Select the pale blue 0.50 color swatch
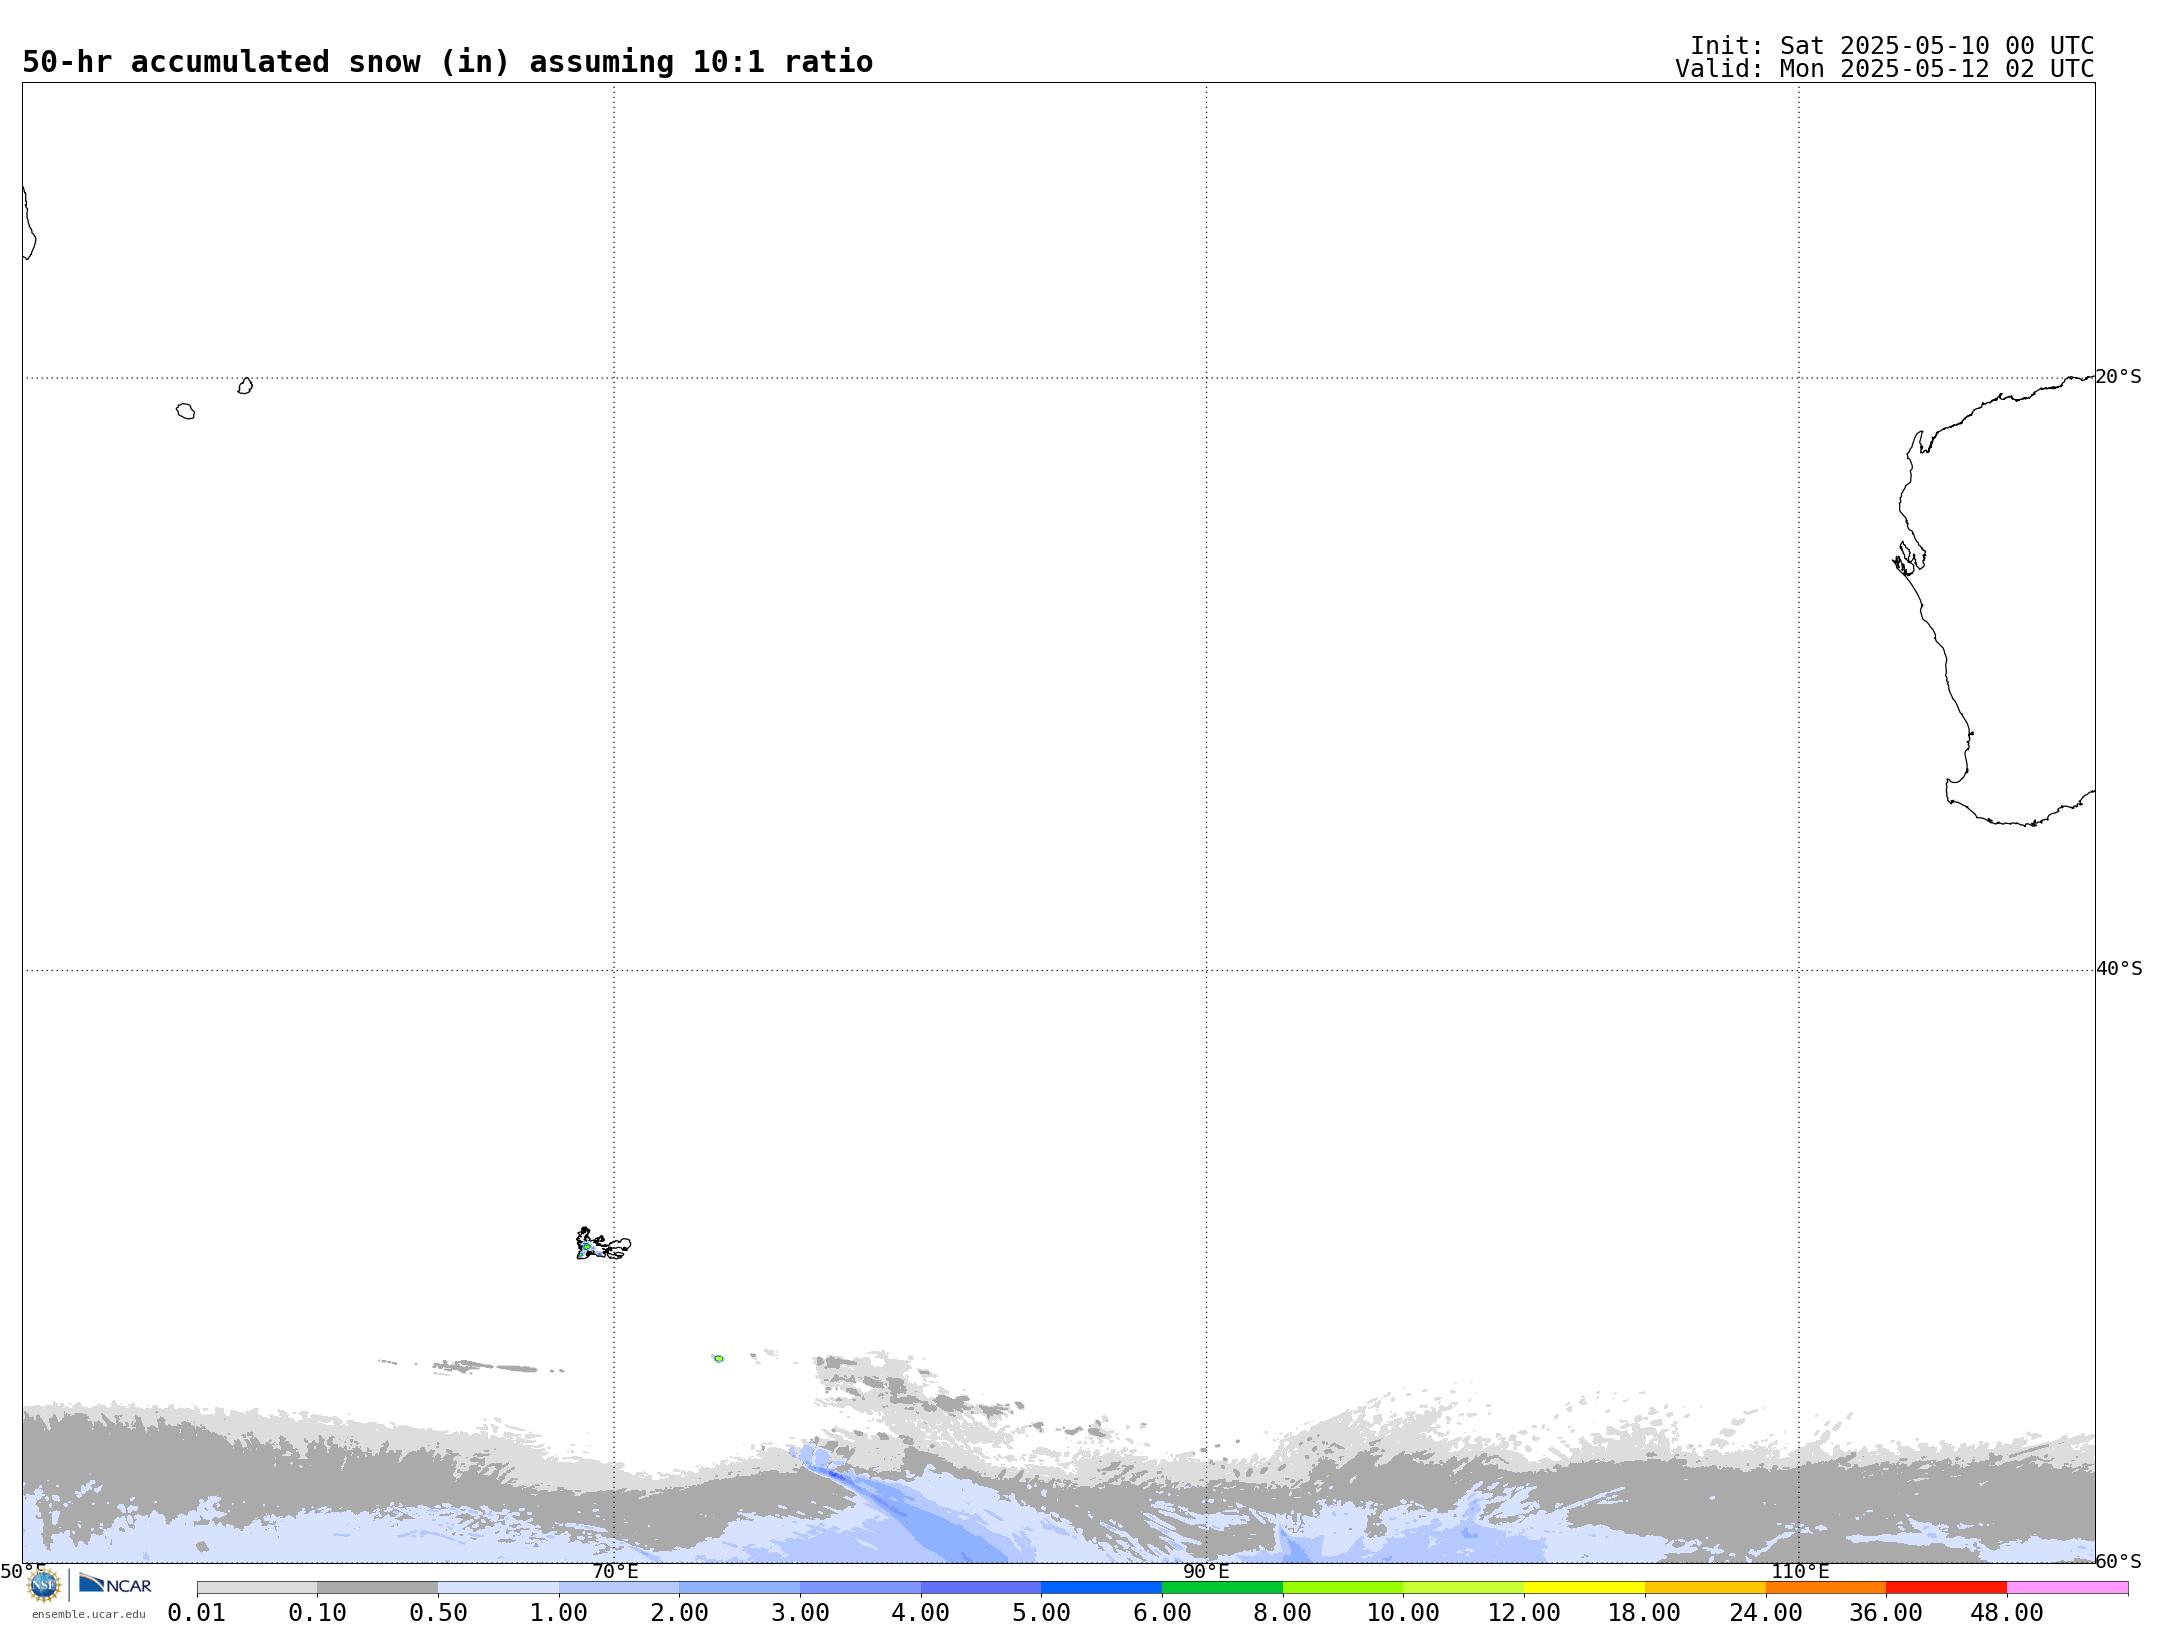This screenshot has height=1626, width=2160. (498, 1588)
